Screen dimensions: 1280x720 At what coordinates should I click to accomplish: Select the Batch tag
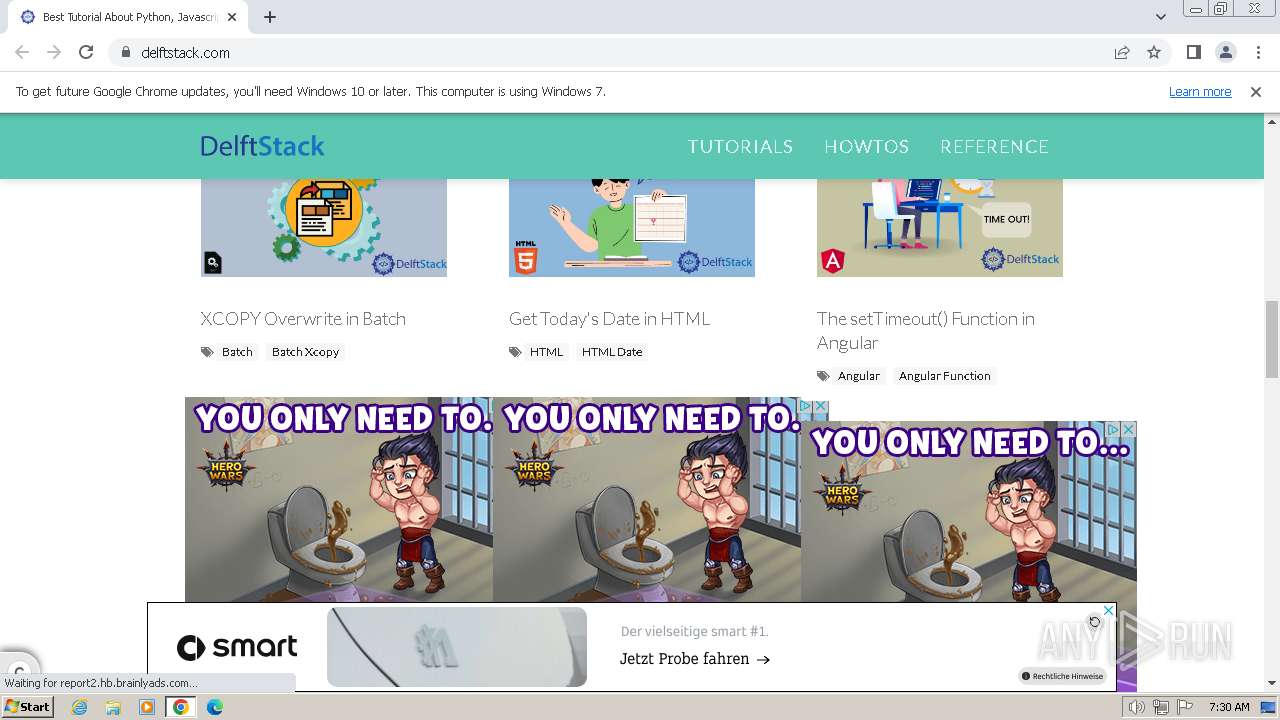[x=237, y=352]
